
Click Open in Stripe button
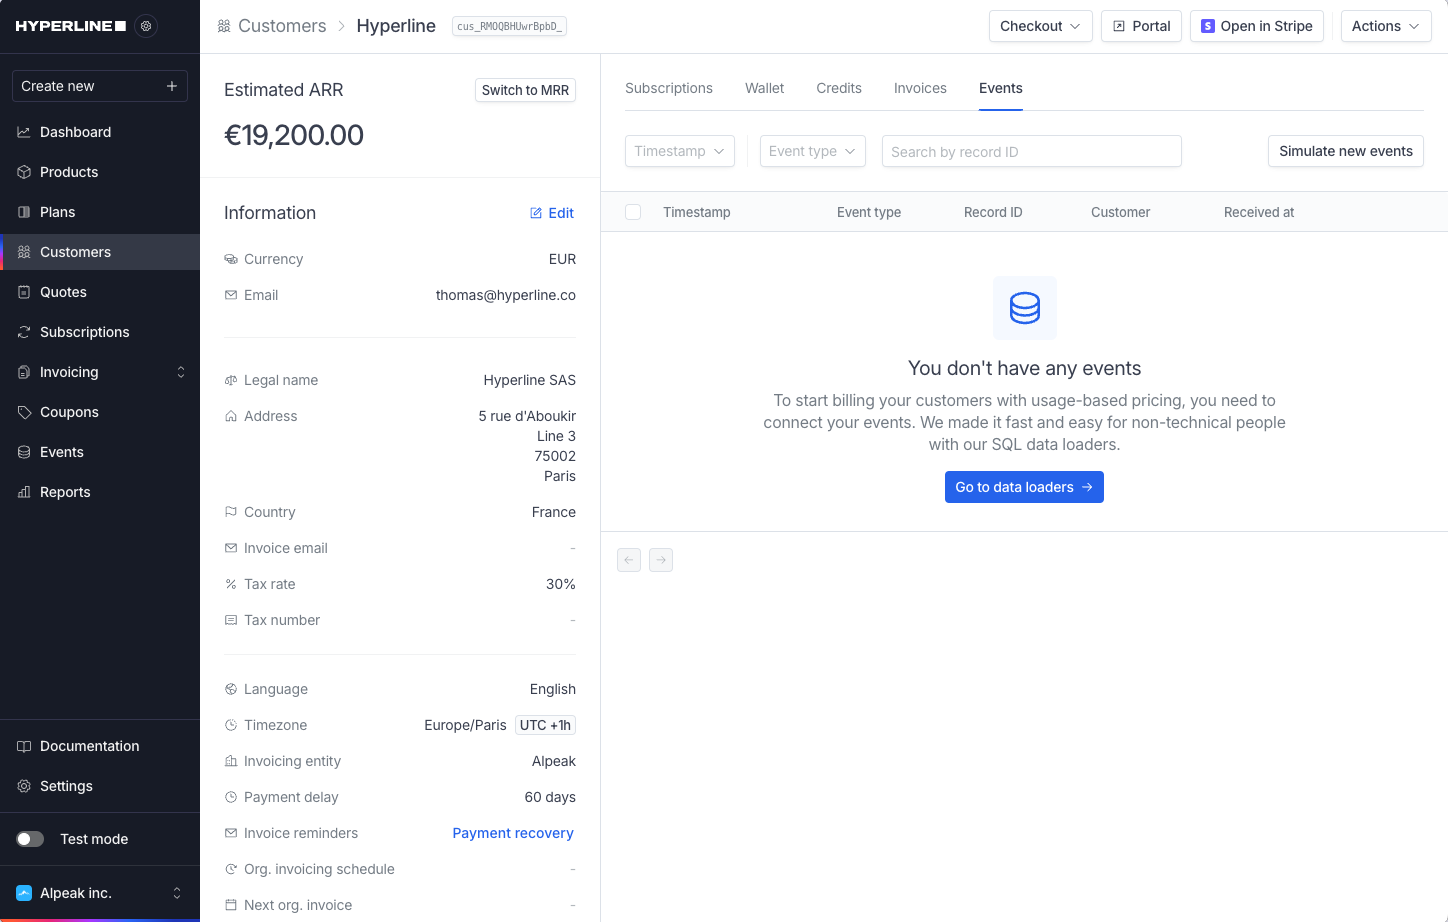pyautogui.click(x=1257, y=26)
